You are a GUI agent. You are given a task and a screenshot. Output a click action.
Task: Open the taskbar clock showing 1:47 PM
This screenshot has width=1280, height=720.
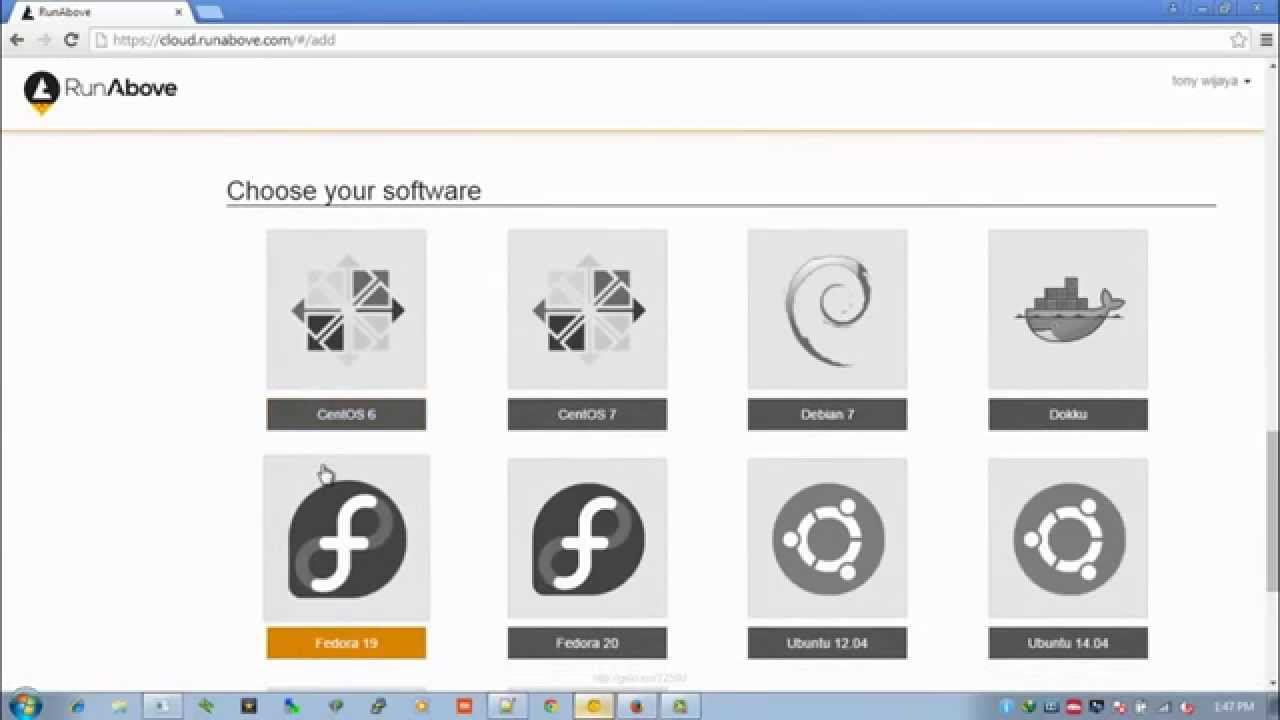pos(1233,706)
